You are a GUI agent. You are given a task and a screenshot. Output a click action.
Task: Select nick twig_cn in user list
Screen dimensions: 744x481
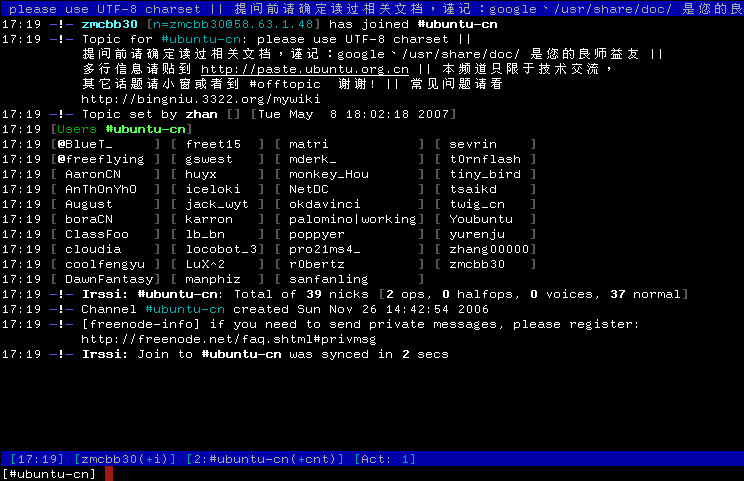tap(477, 204)
